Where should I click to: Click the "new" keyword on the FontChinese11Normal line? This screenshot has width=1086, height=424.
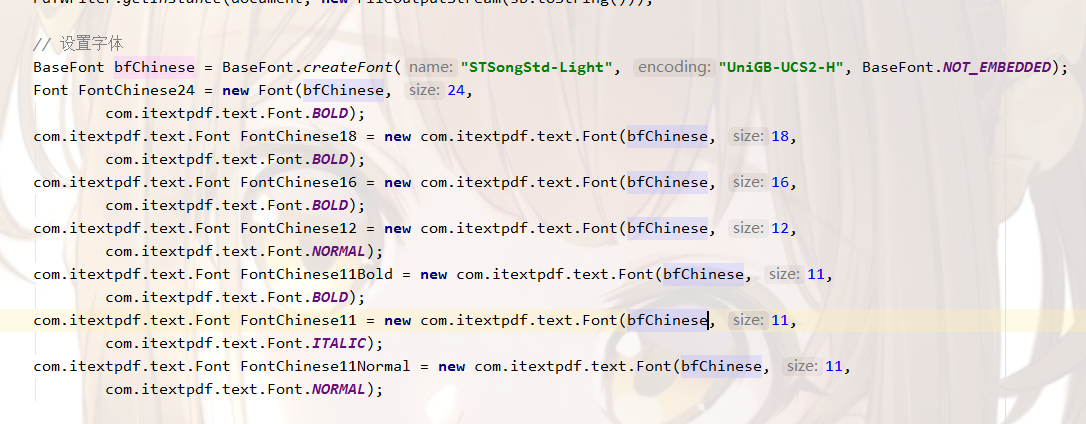452,366
